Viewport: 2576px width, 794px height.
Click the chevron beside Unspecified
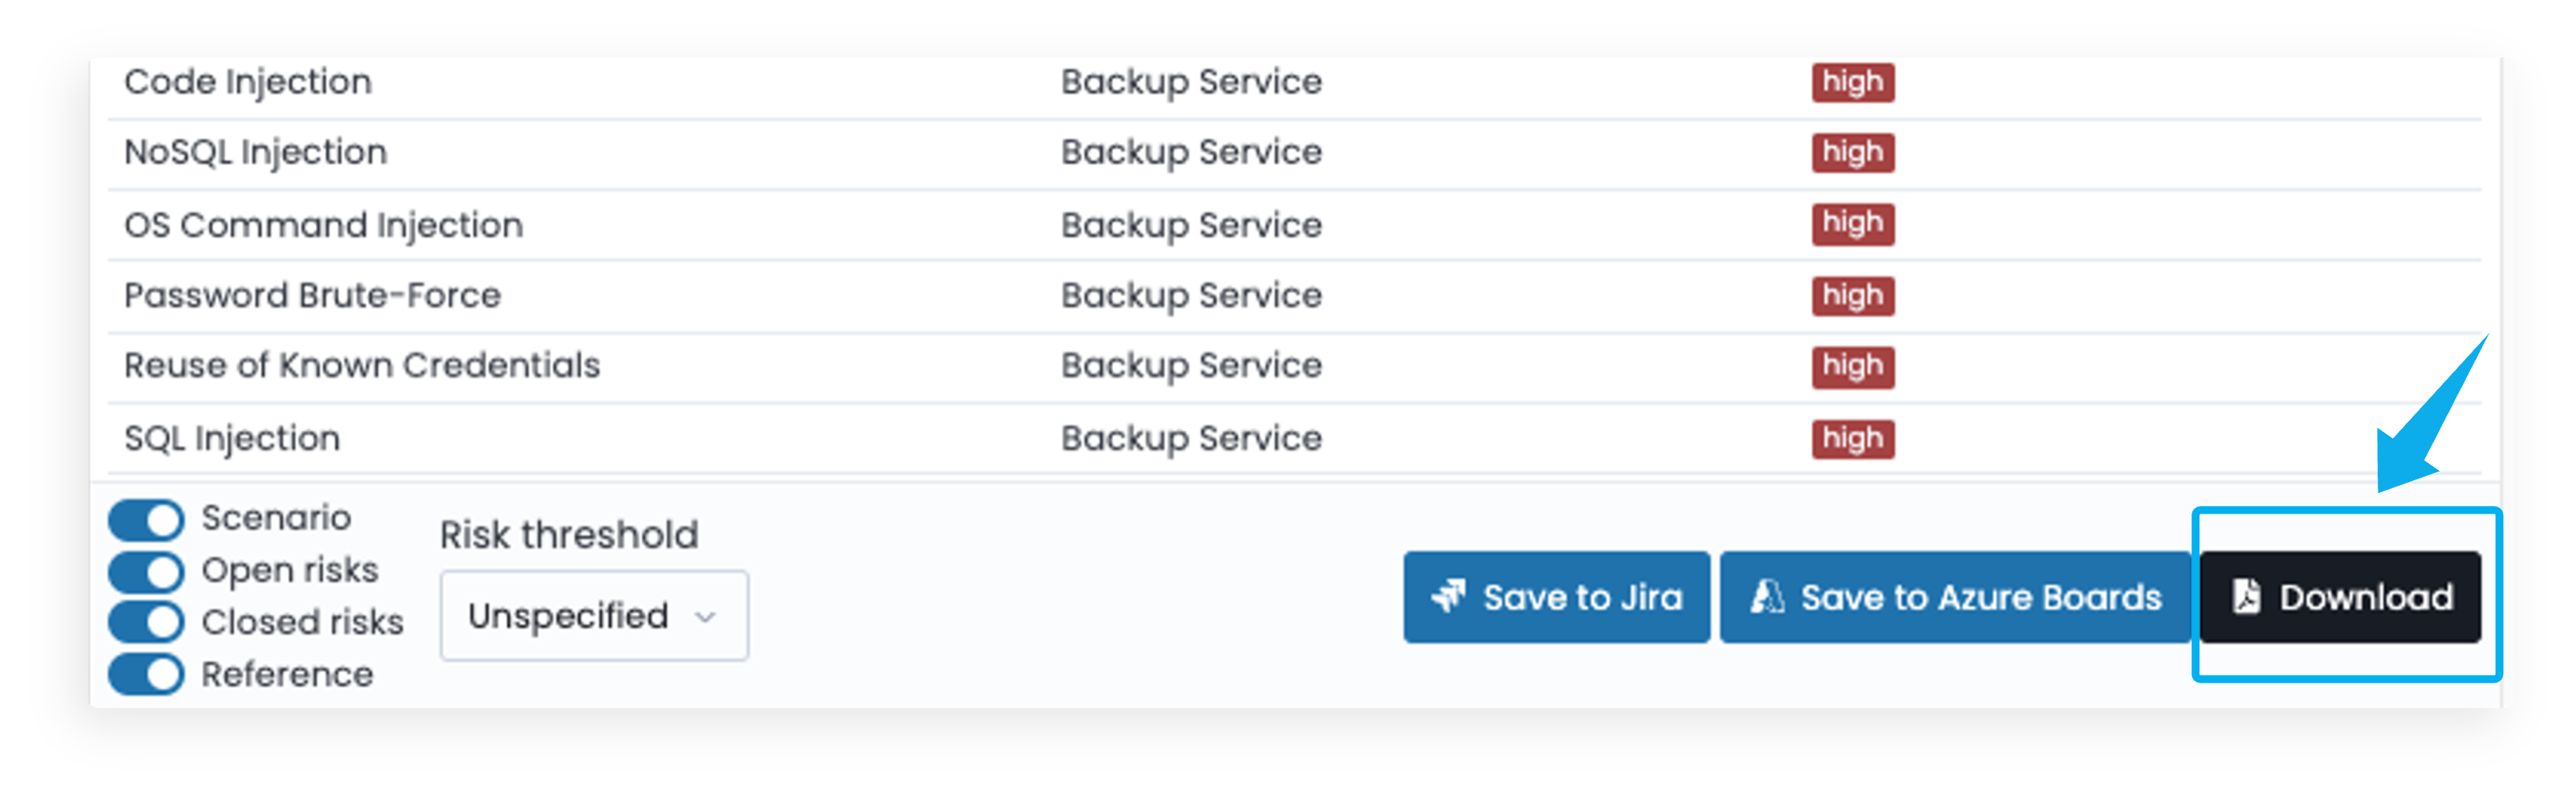pyautogui.click(x=705, y=617)
